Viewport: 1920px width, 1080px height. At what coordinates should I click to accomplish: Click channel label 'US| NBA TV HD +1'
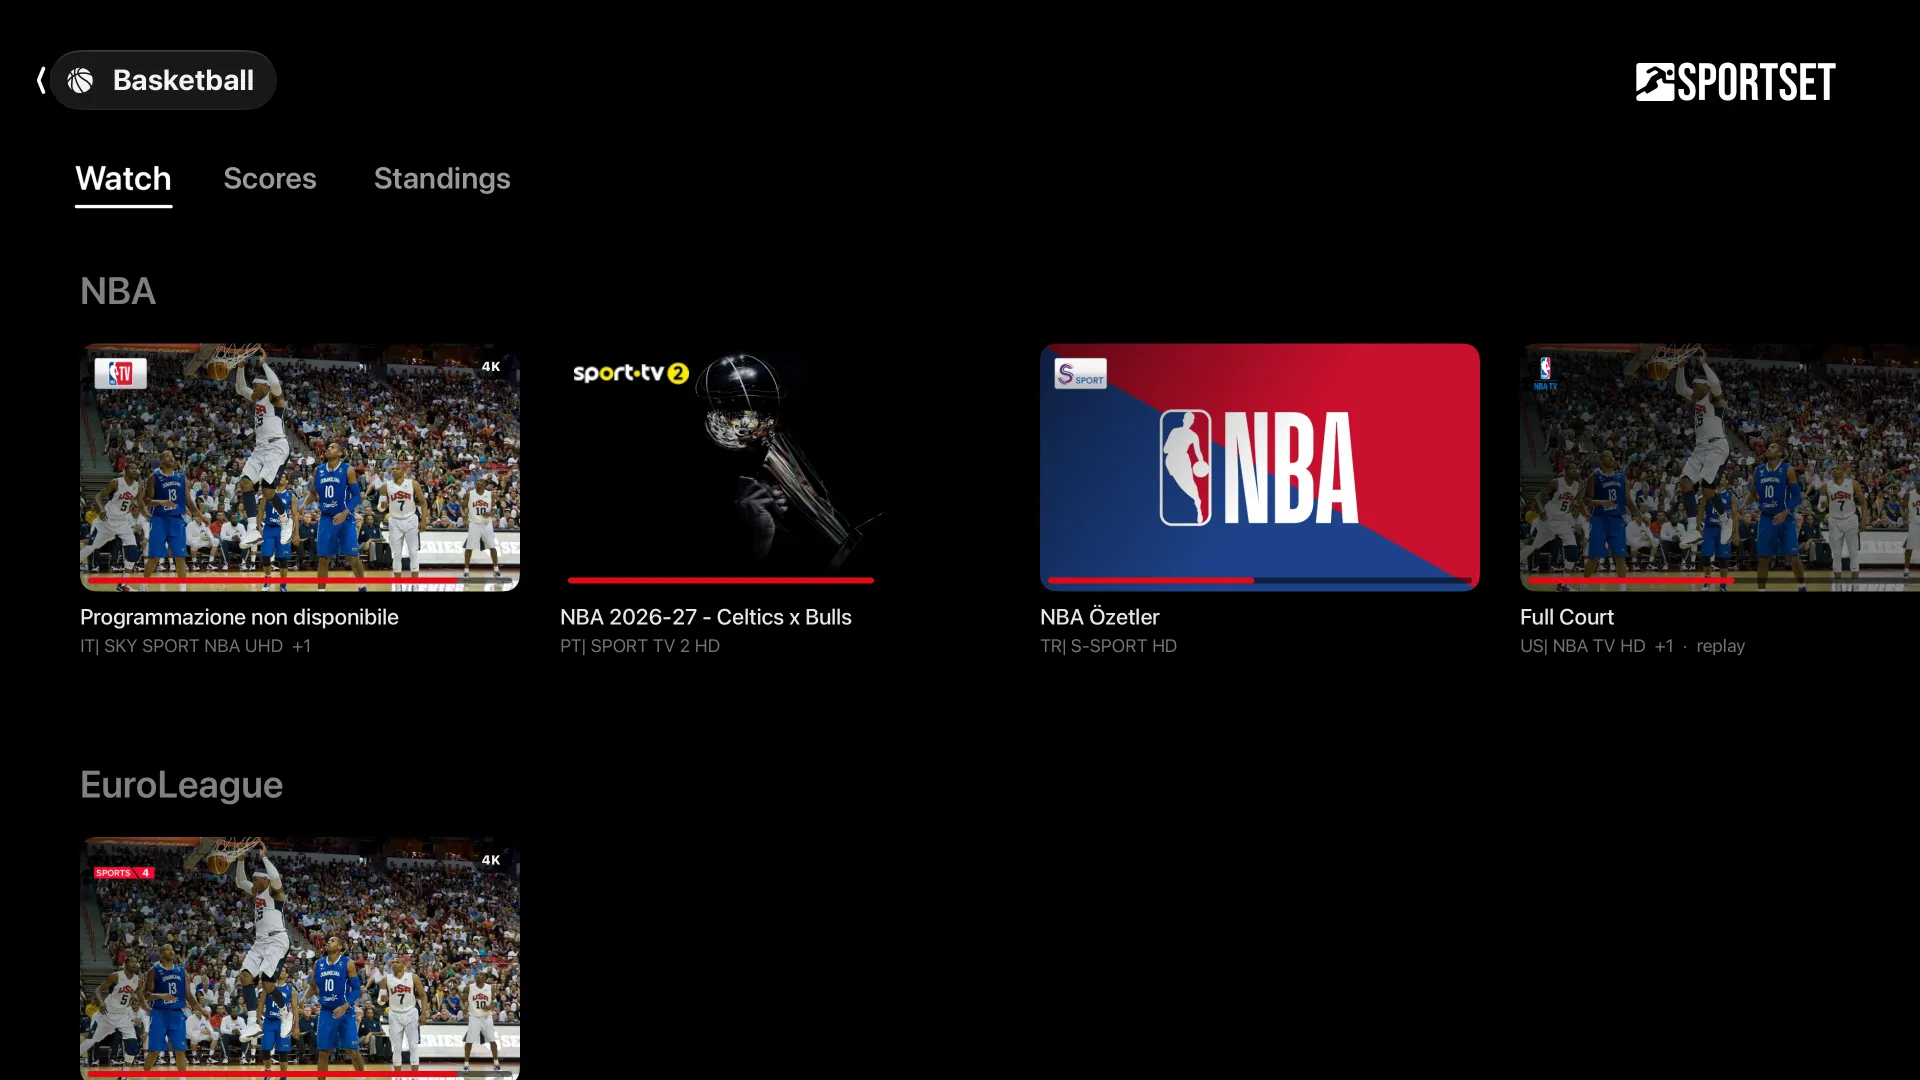[1597, 647]
